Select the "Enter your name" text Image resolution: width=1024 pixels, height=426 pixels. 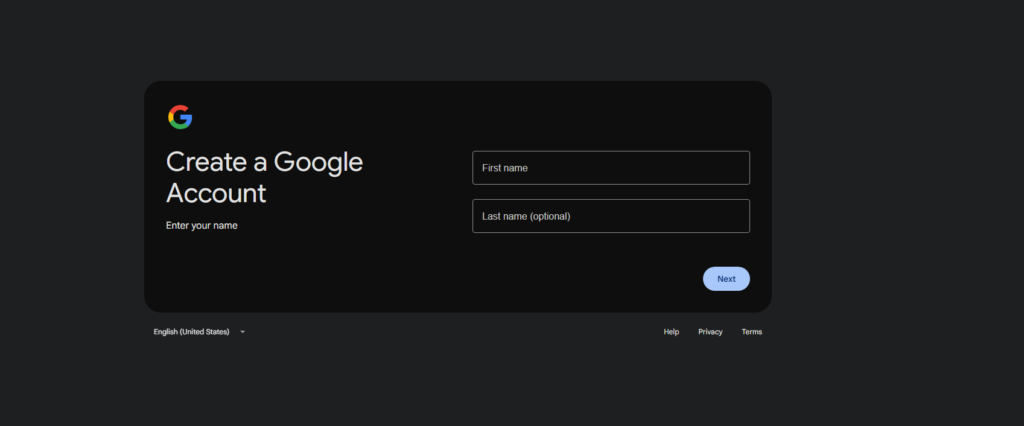[x=202, y=225]
